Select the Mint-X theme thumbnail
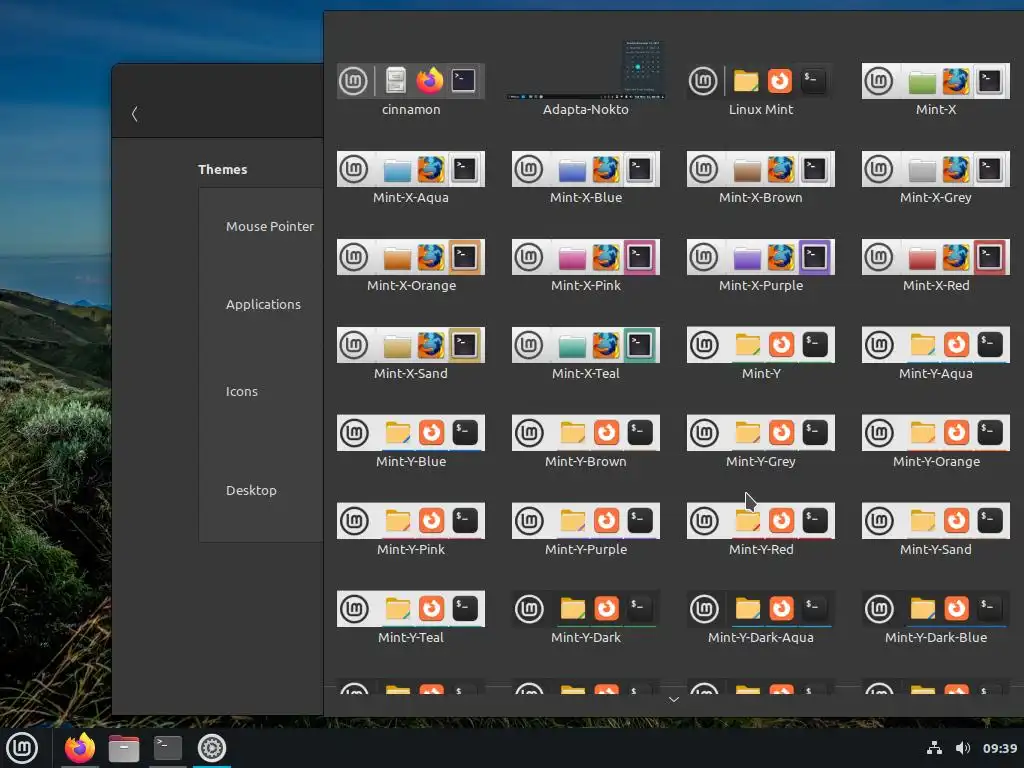The width and height of the screenshot is (1024, 768). pos(936,81)
